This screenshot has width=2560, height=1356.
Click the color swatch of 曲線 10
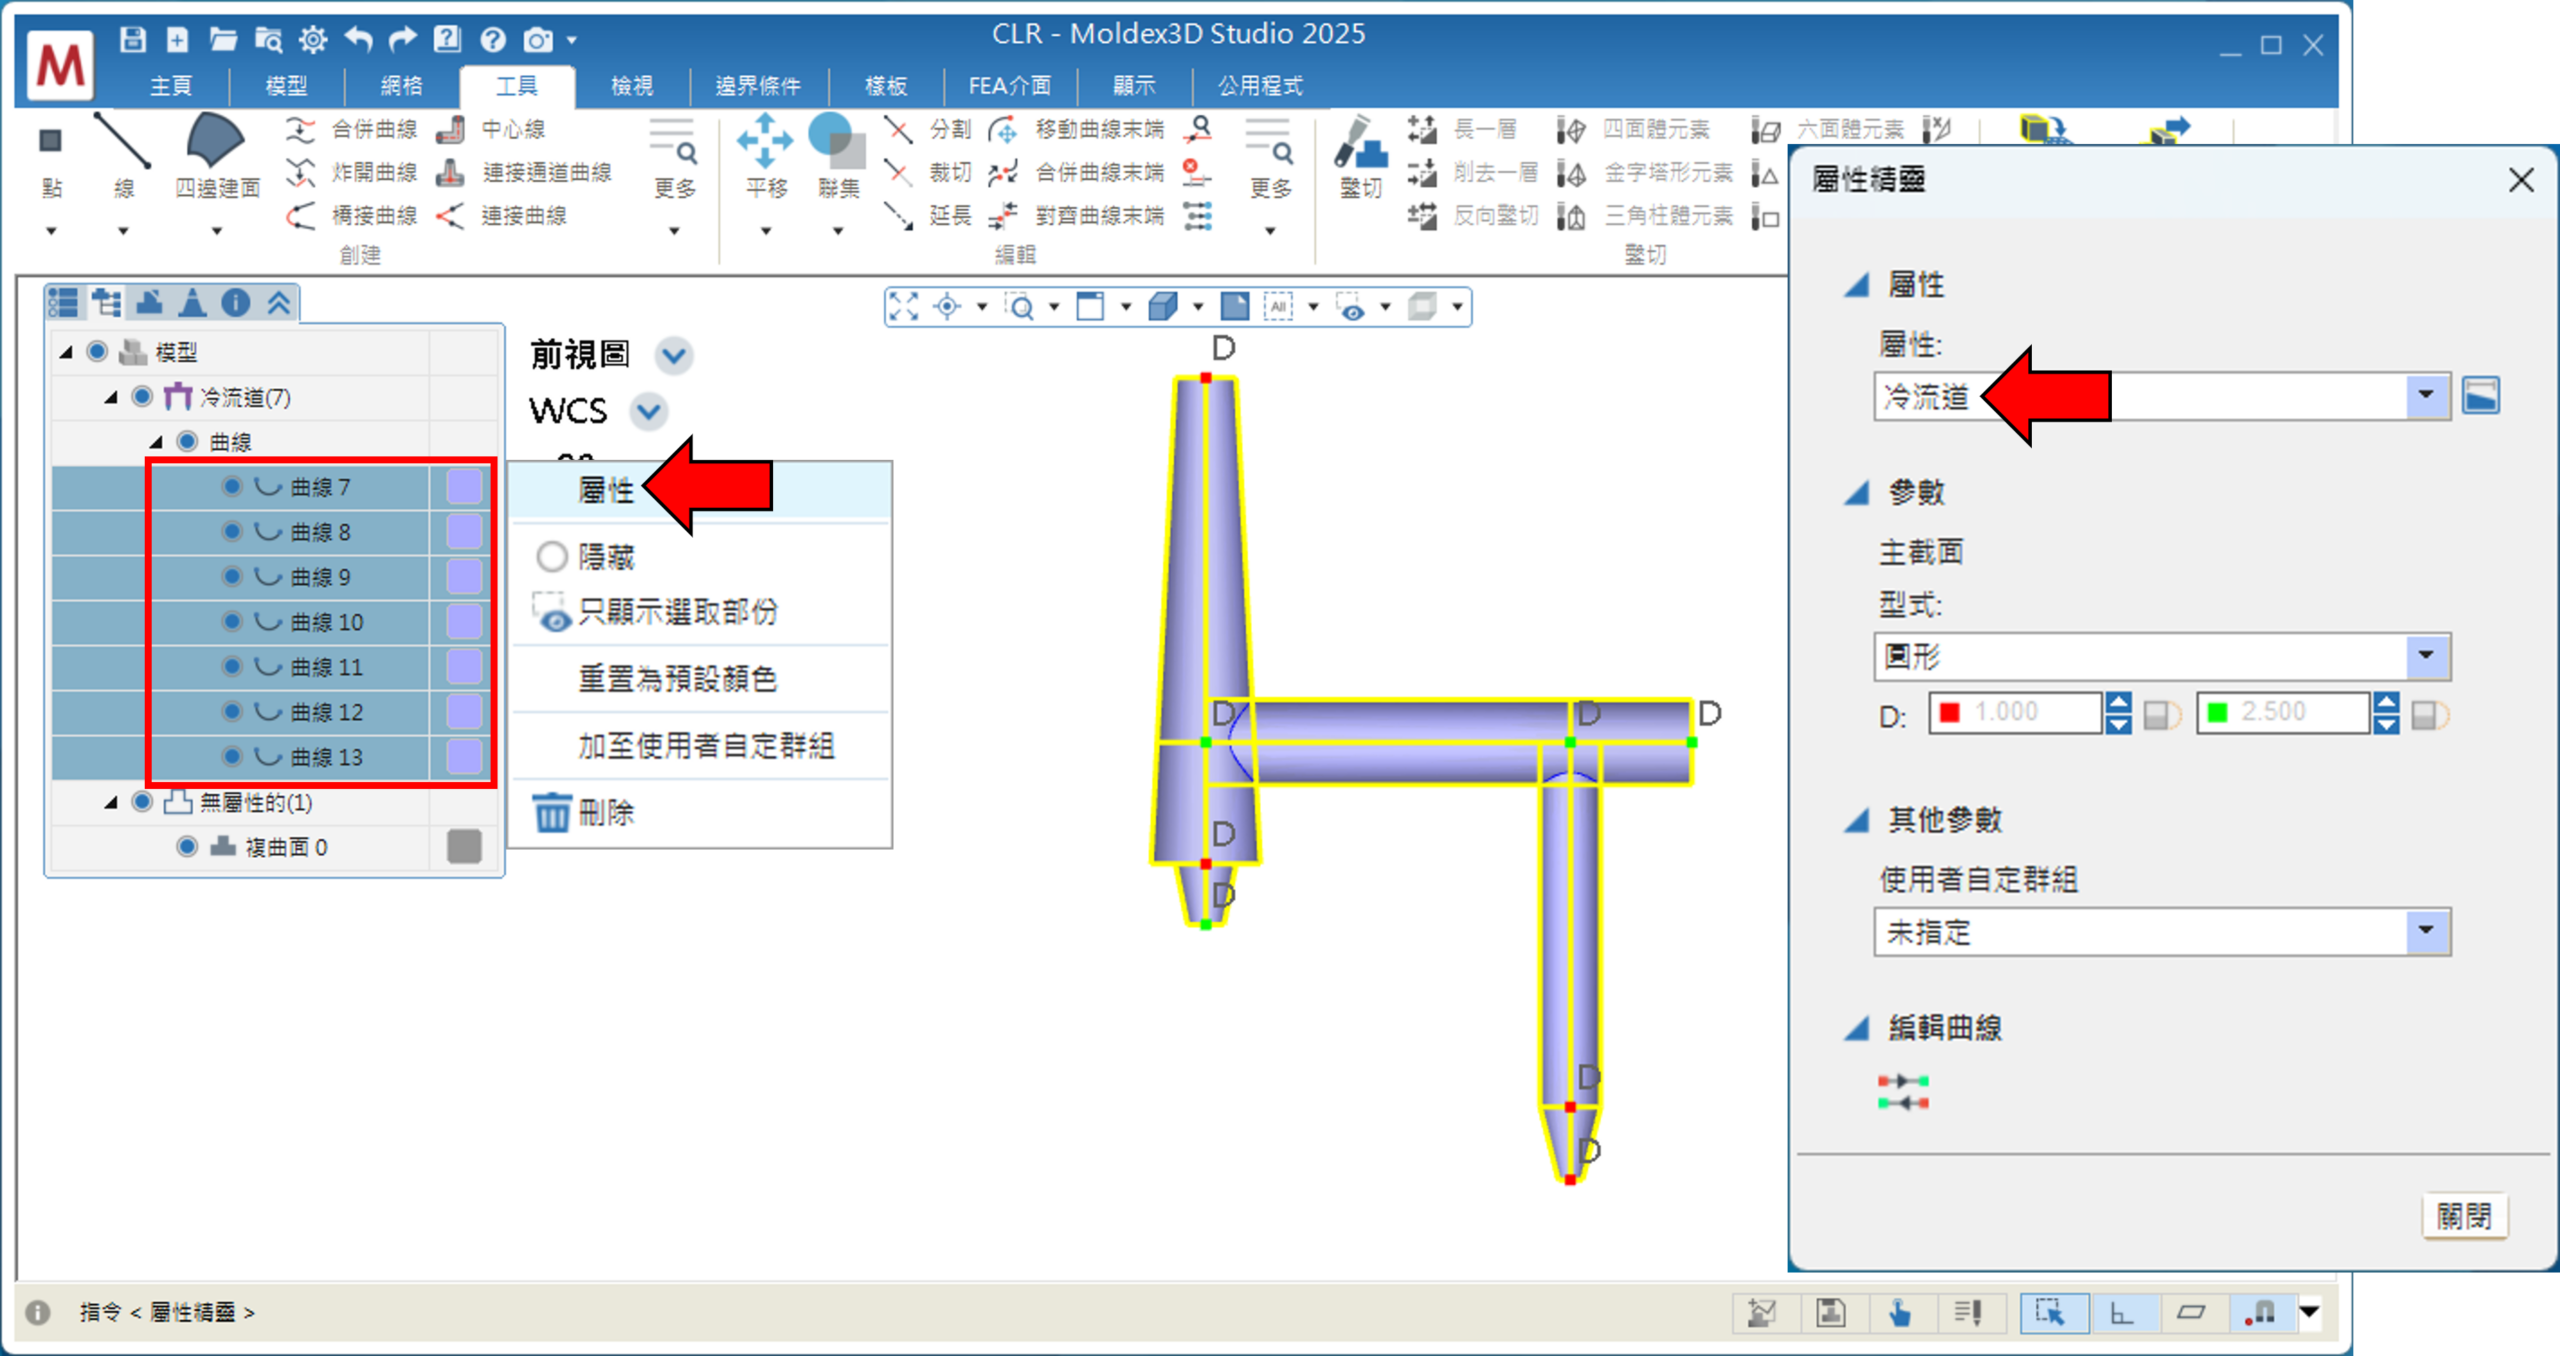(x=464, y=622)
